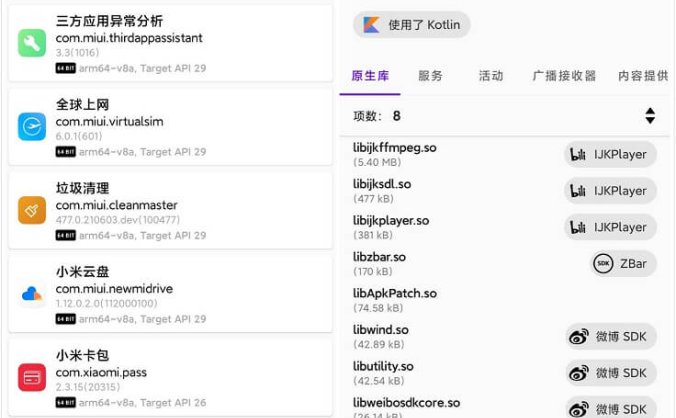Click the Target API 26 text
The height and width of the screenshot is (418, 676).
173,402
